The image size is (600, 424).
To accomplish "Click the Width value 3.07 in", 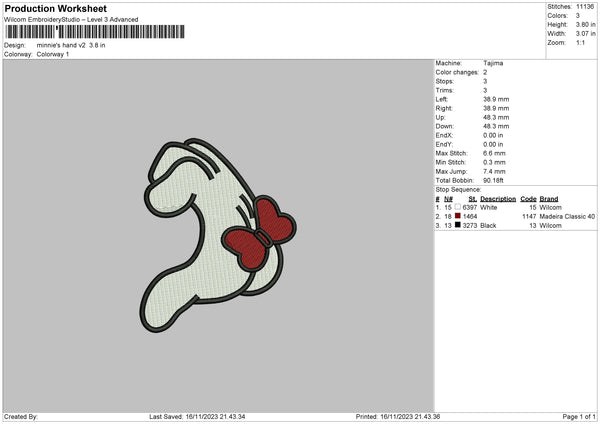I will coord(585,34).
